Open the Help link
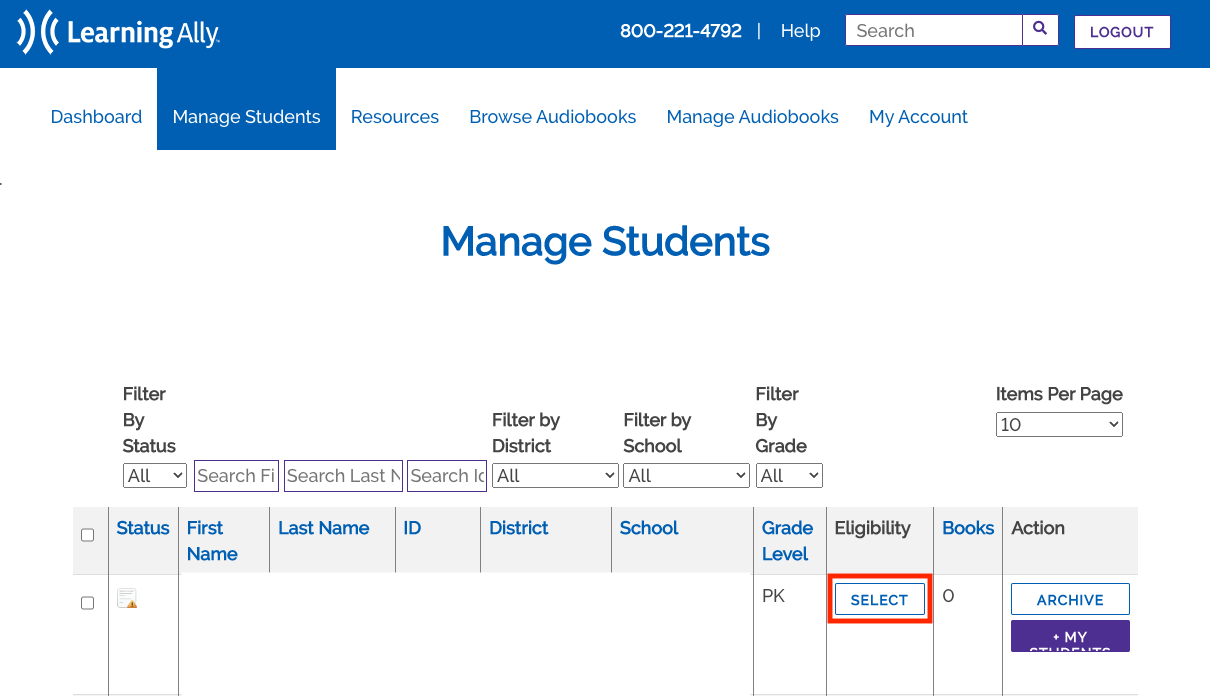 [x=800, y=31]
